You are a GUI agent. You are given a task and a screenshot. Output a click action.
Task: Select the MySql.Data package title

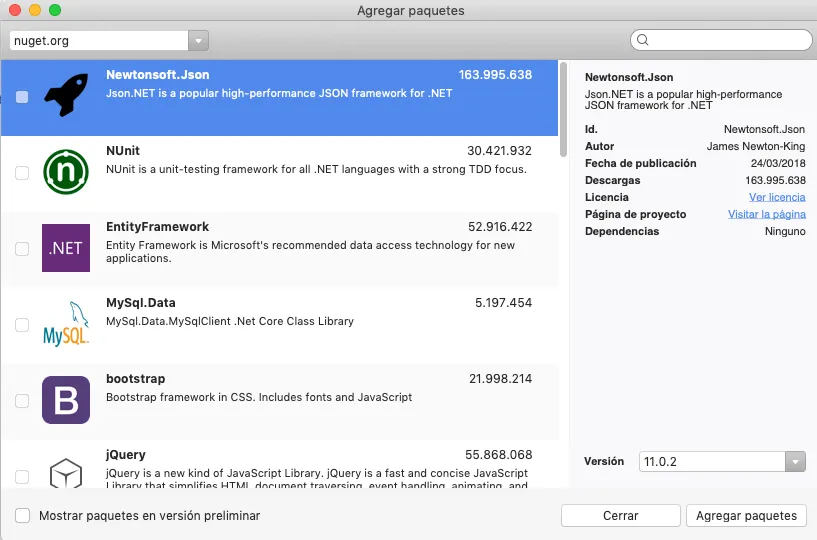click(x=141, y=303)
